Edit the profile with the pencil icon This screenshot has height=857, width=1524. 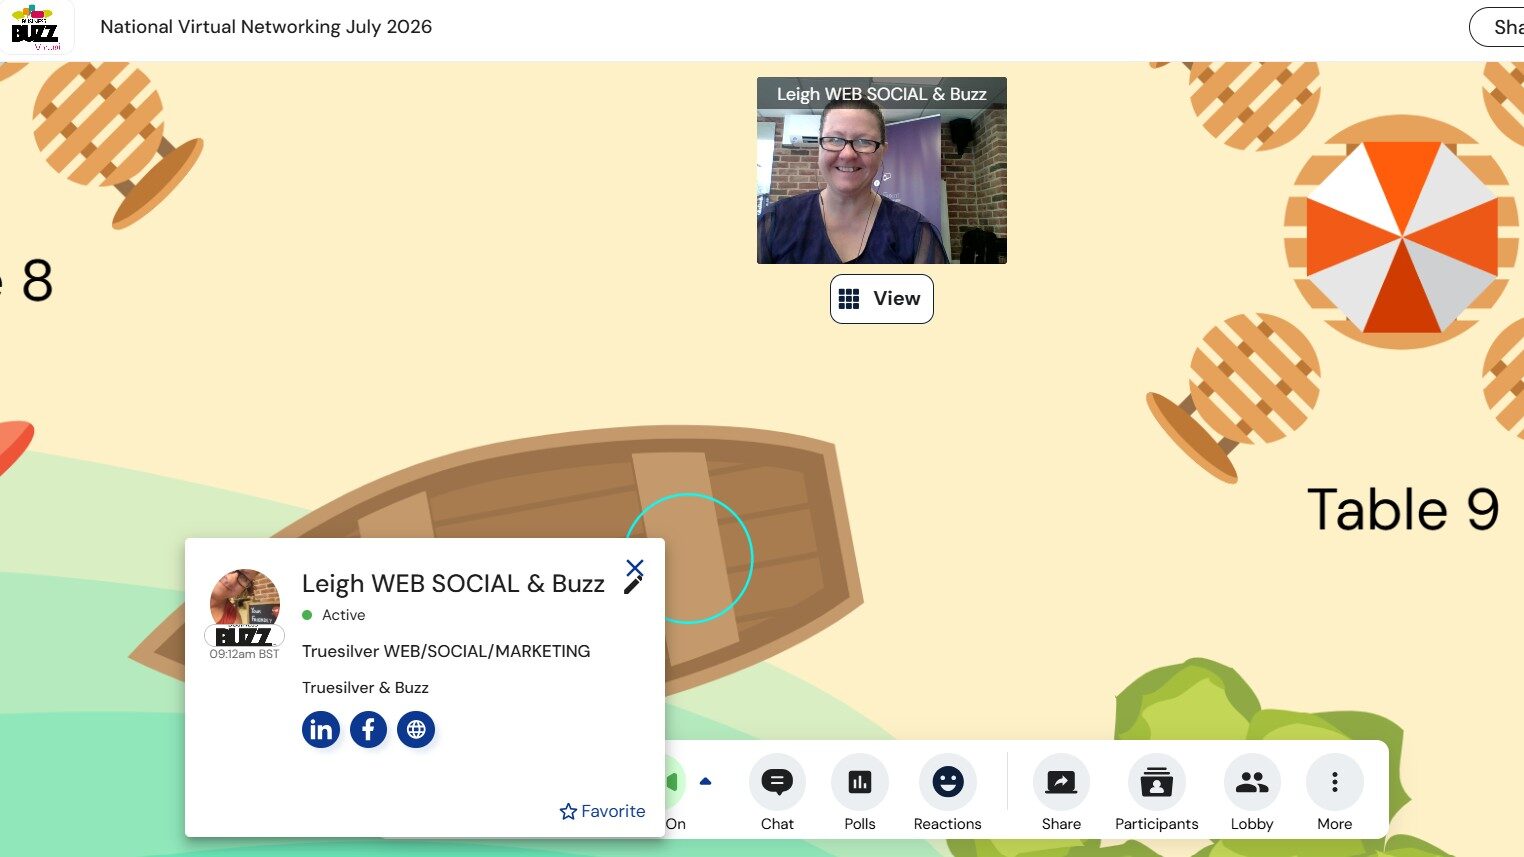pos(633,586)
